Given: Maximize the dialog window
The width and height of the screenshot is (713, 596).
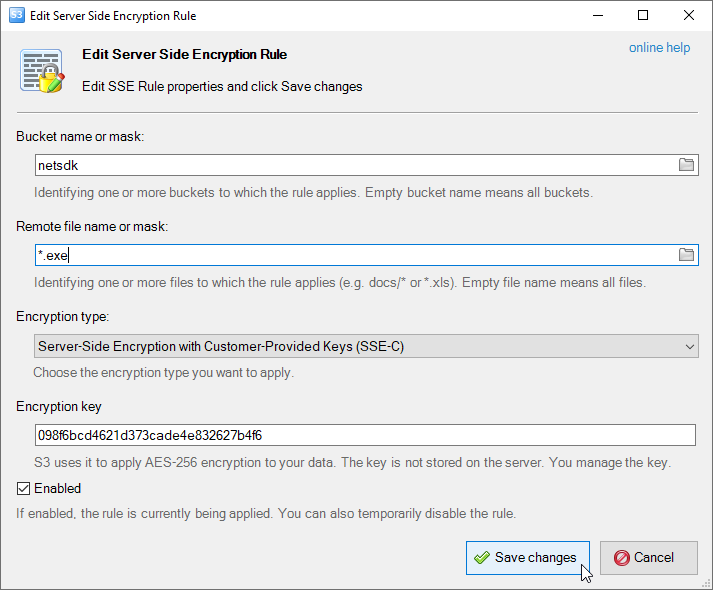Looking at the screenshot, I should tap(643, 15).
